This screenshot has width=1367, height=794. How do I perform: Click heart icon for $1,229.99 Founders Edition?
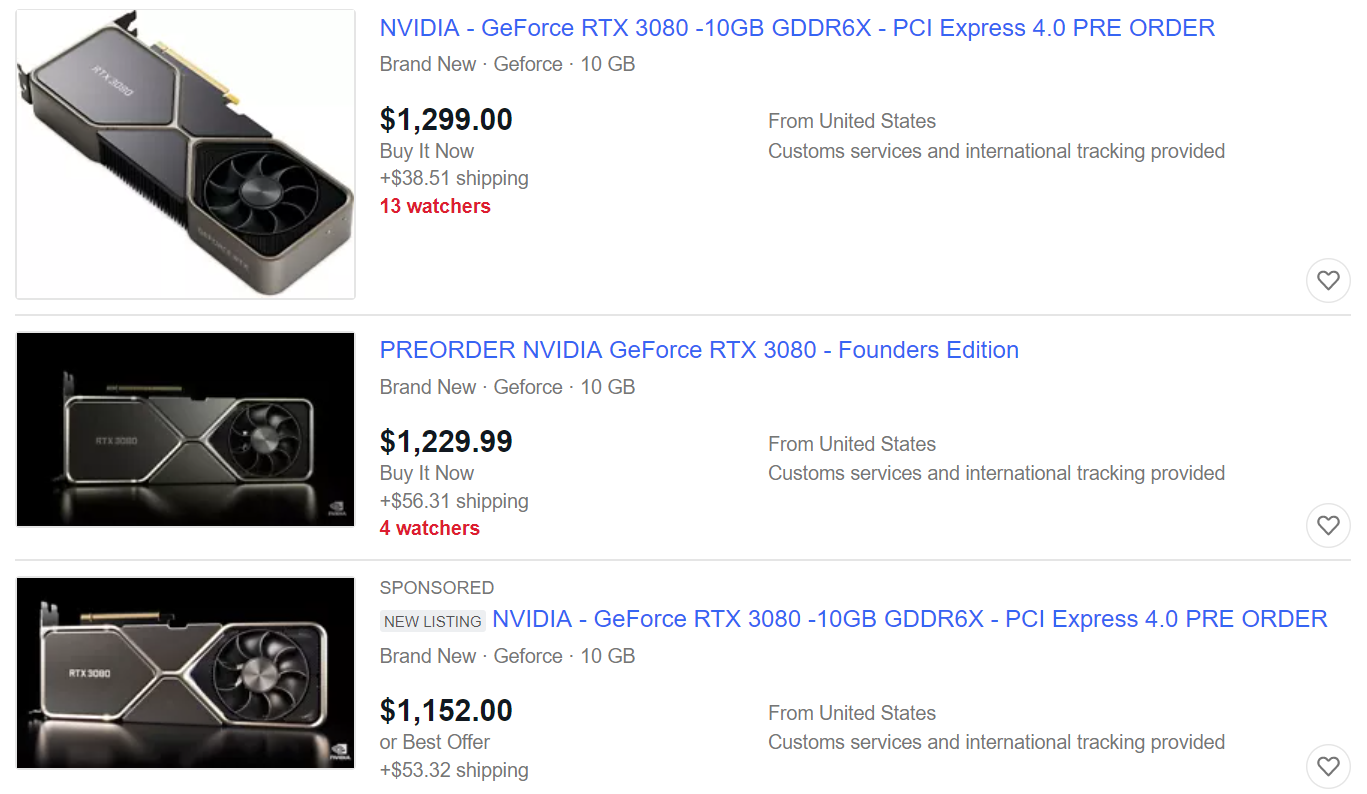pos(1328,525)
